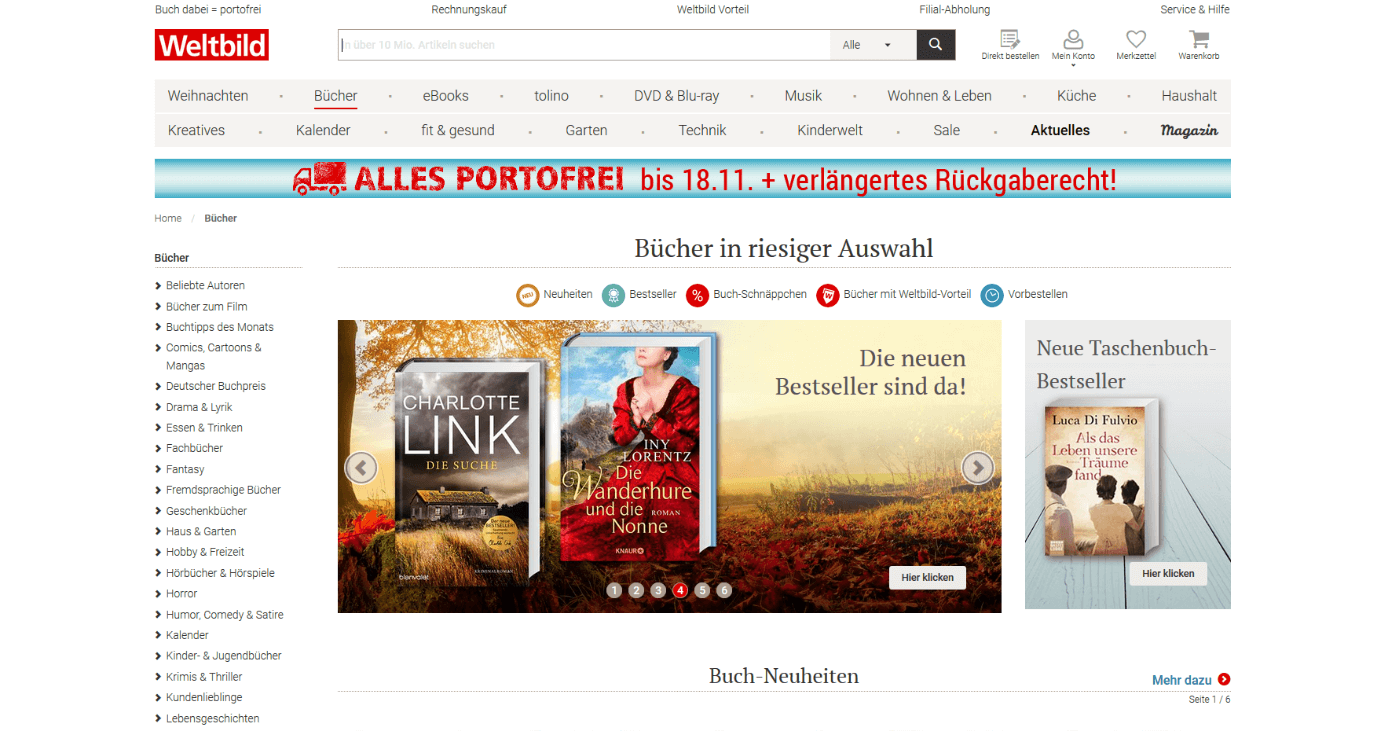Open the Warenkorb cart icon
This screenshot has width=1388, height=731.
click(x=1199, y=40)
